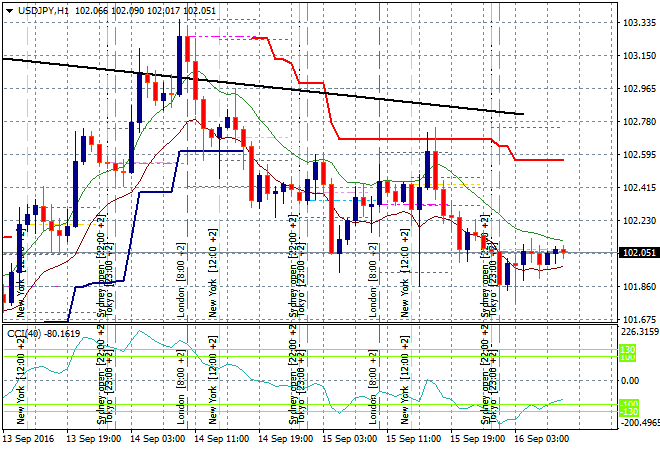Click the 102.780 price level label
The width and height of the screenshot is (660, 450).
[x=639, y=122]
